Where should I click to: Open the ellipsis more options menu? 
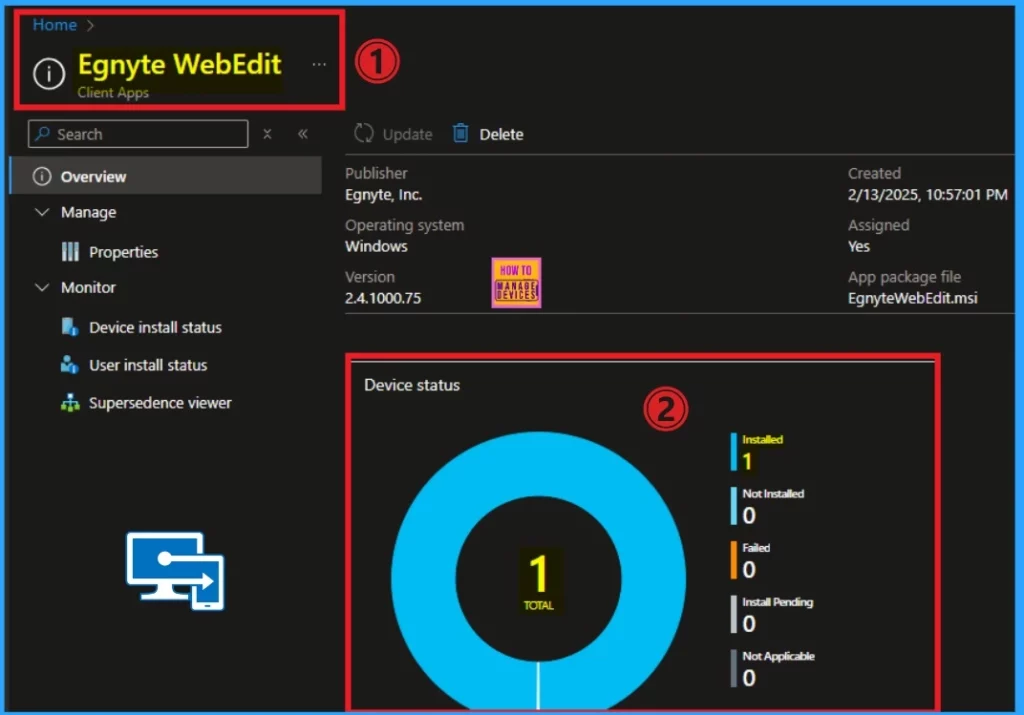click(319, 65)
